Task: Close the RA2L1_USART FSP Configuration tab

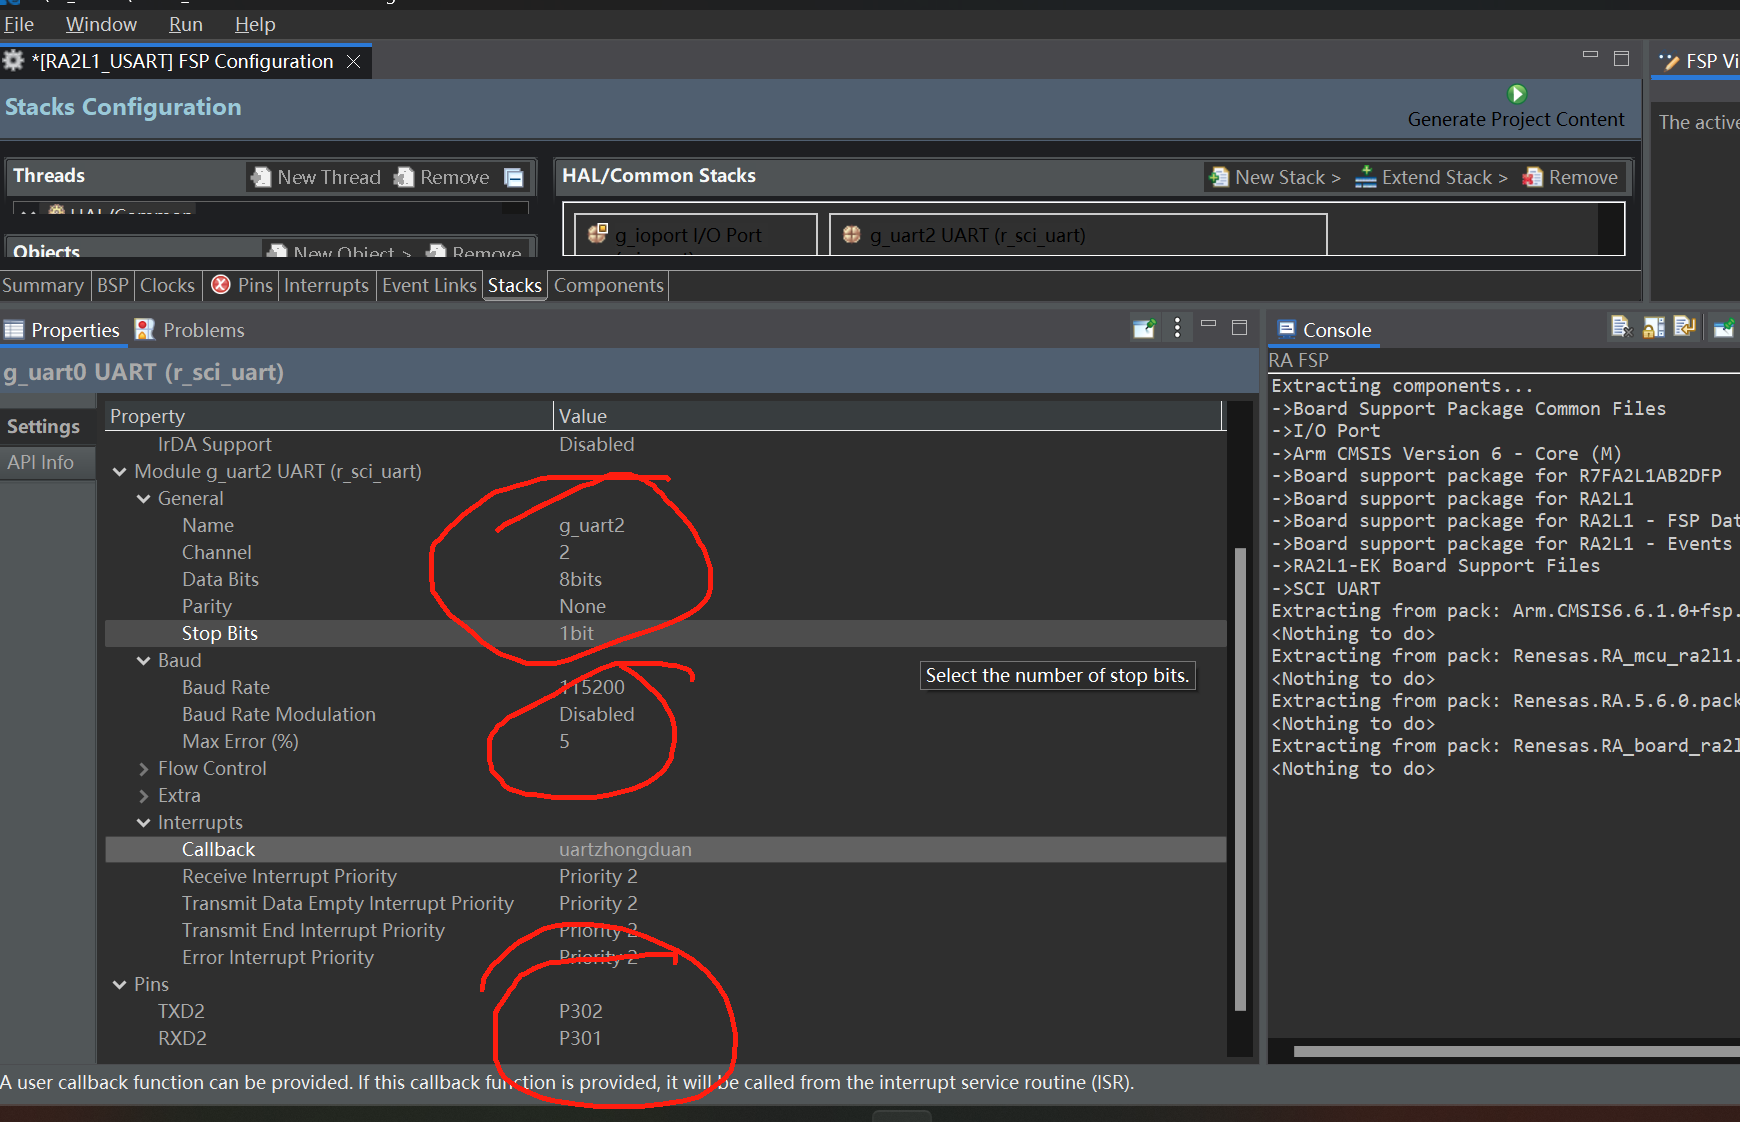Action: 353,62
